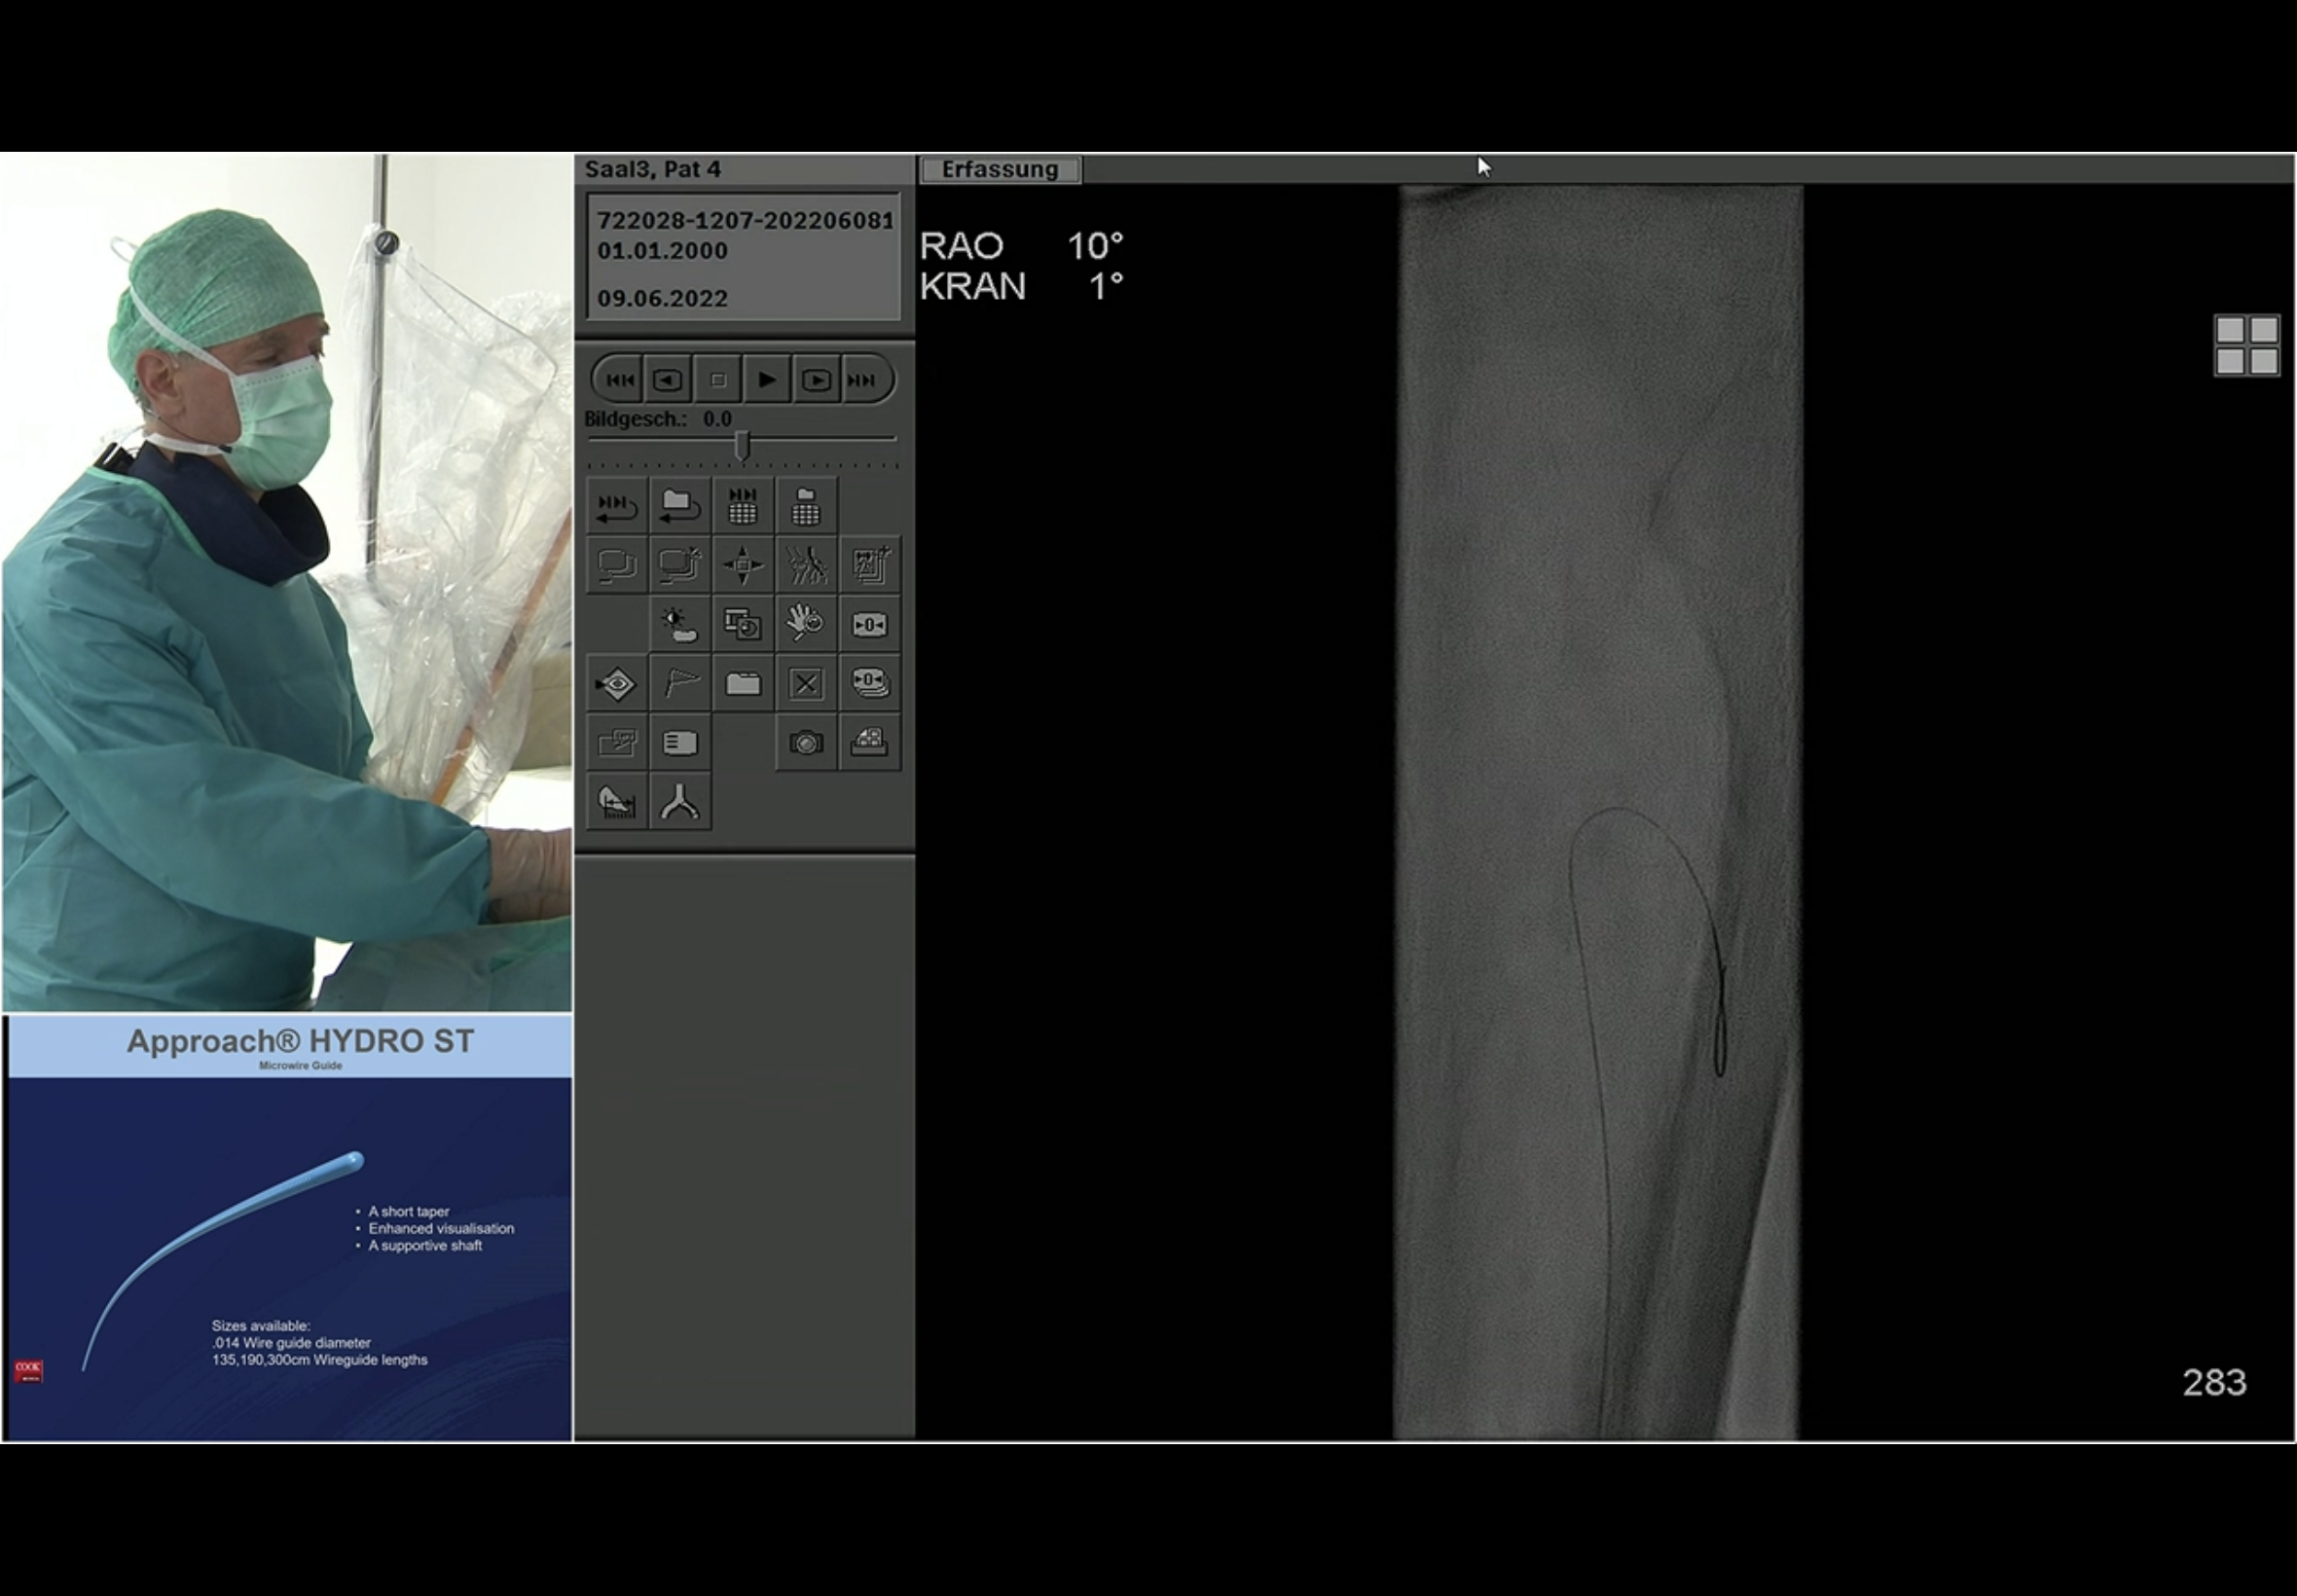Select the four-arrow pan image tool
The image size is (2297, 1596).
pos(743,565)
